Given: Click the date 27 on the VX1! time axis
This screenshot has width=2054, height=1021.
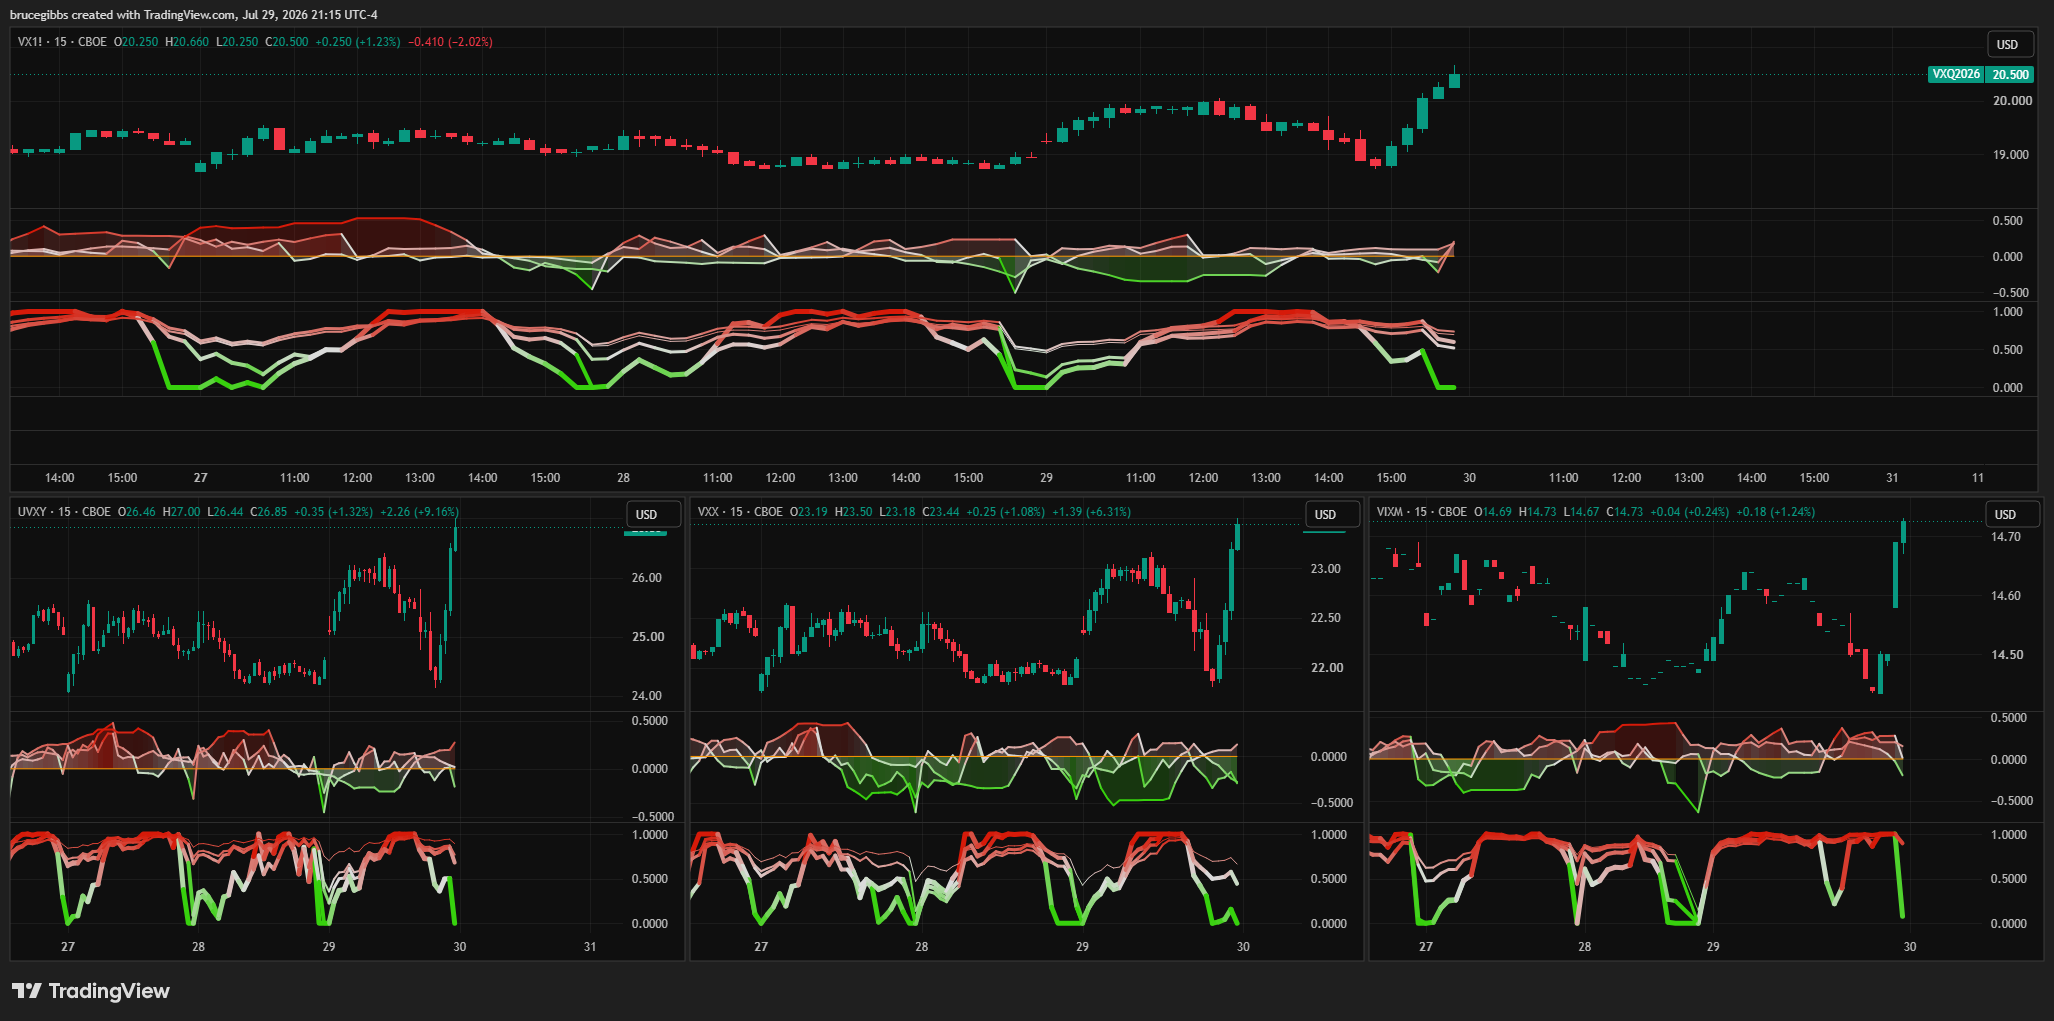Looking at the screenshot, I should tap(201, 478).
